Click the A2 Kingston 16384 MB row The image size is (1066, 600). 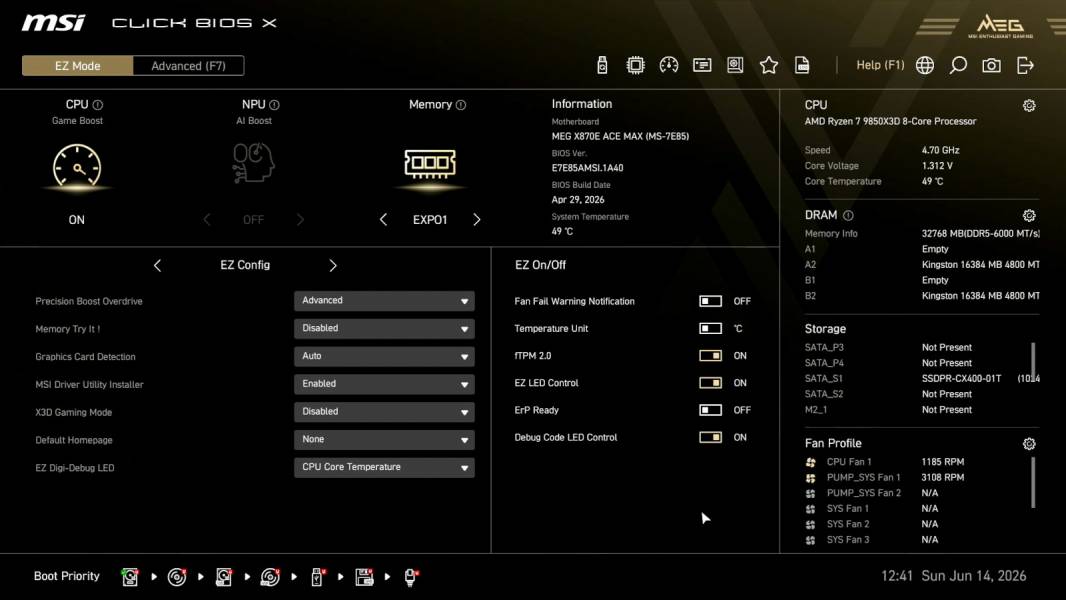pyautogui.click(x=922, y=265)
